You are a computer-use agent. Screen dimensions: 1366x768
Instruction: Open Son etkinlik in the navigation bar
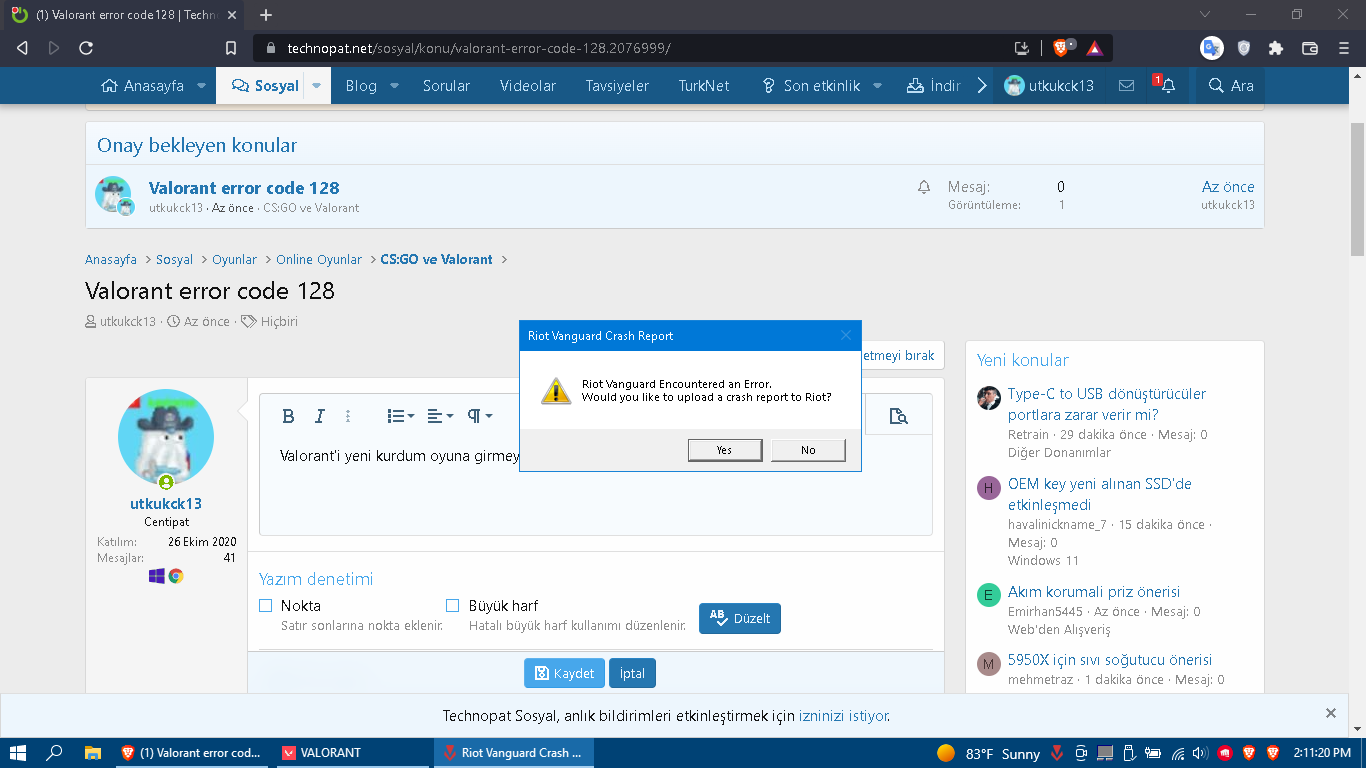[811, 86]
